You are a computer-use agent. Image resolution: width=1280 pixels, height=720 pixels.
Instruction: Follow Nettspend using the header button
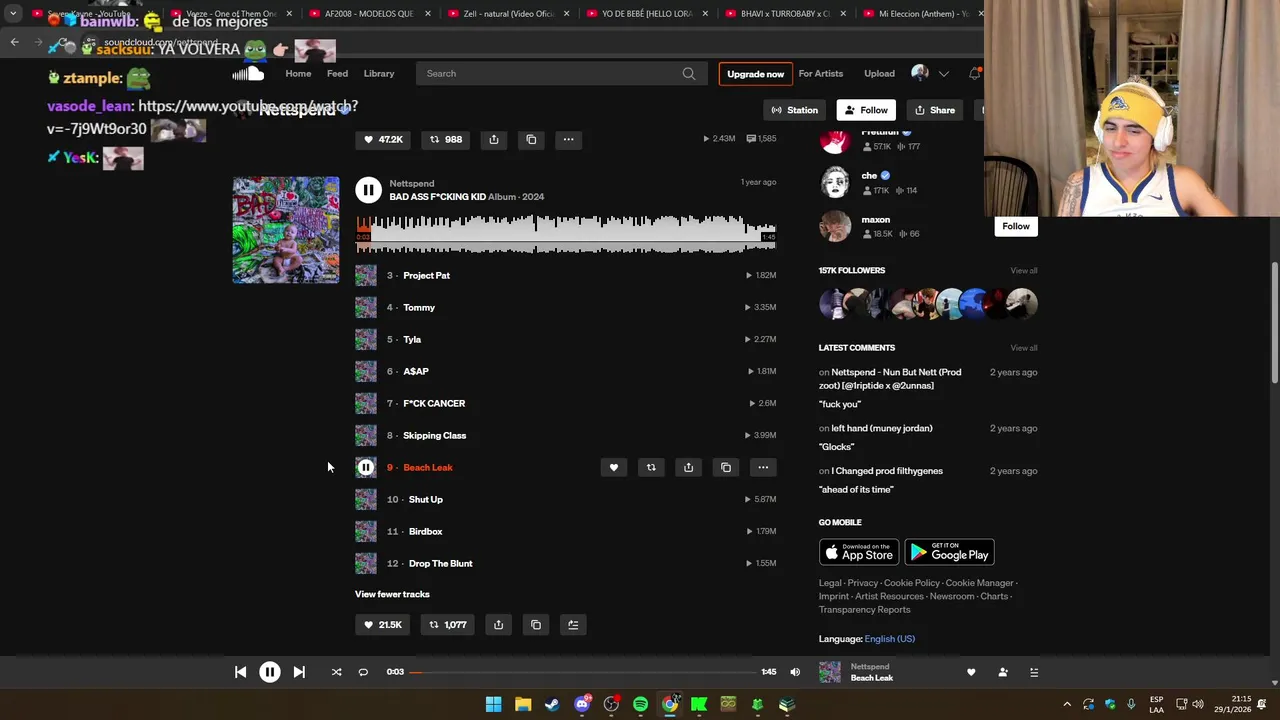[x=866, y=110]
